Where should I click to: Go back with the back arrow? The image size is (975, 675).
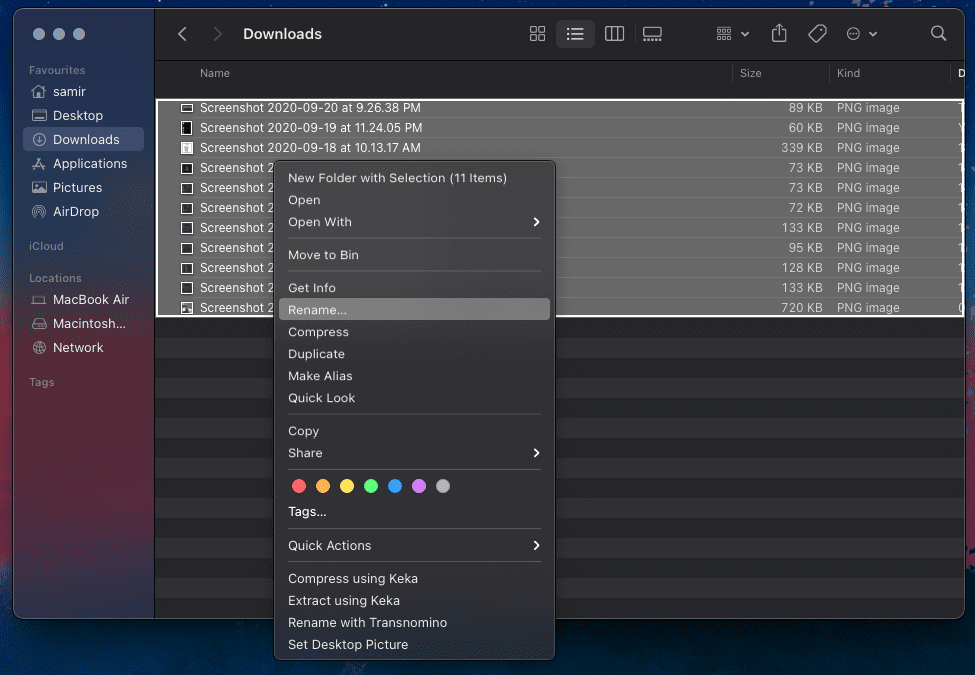pos(182,34)
